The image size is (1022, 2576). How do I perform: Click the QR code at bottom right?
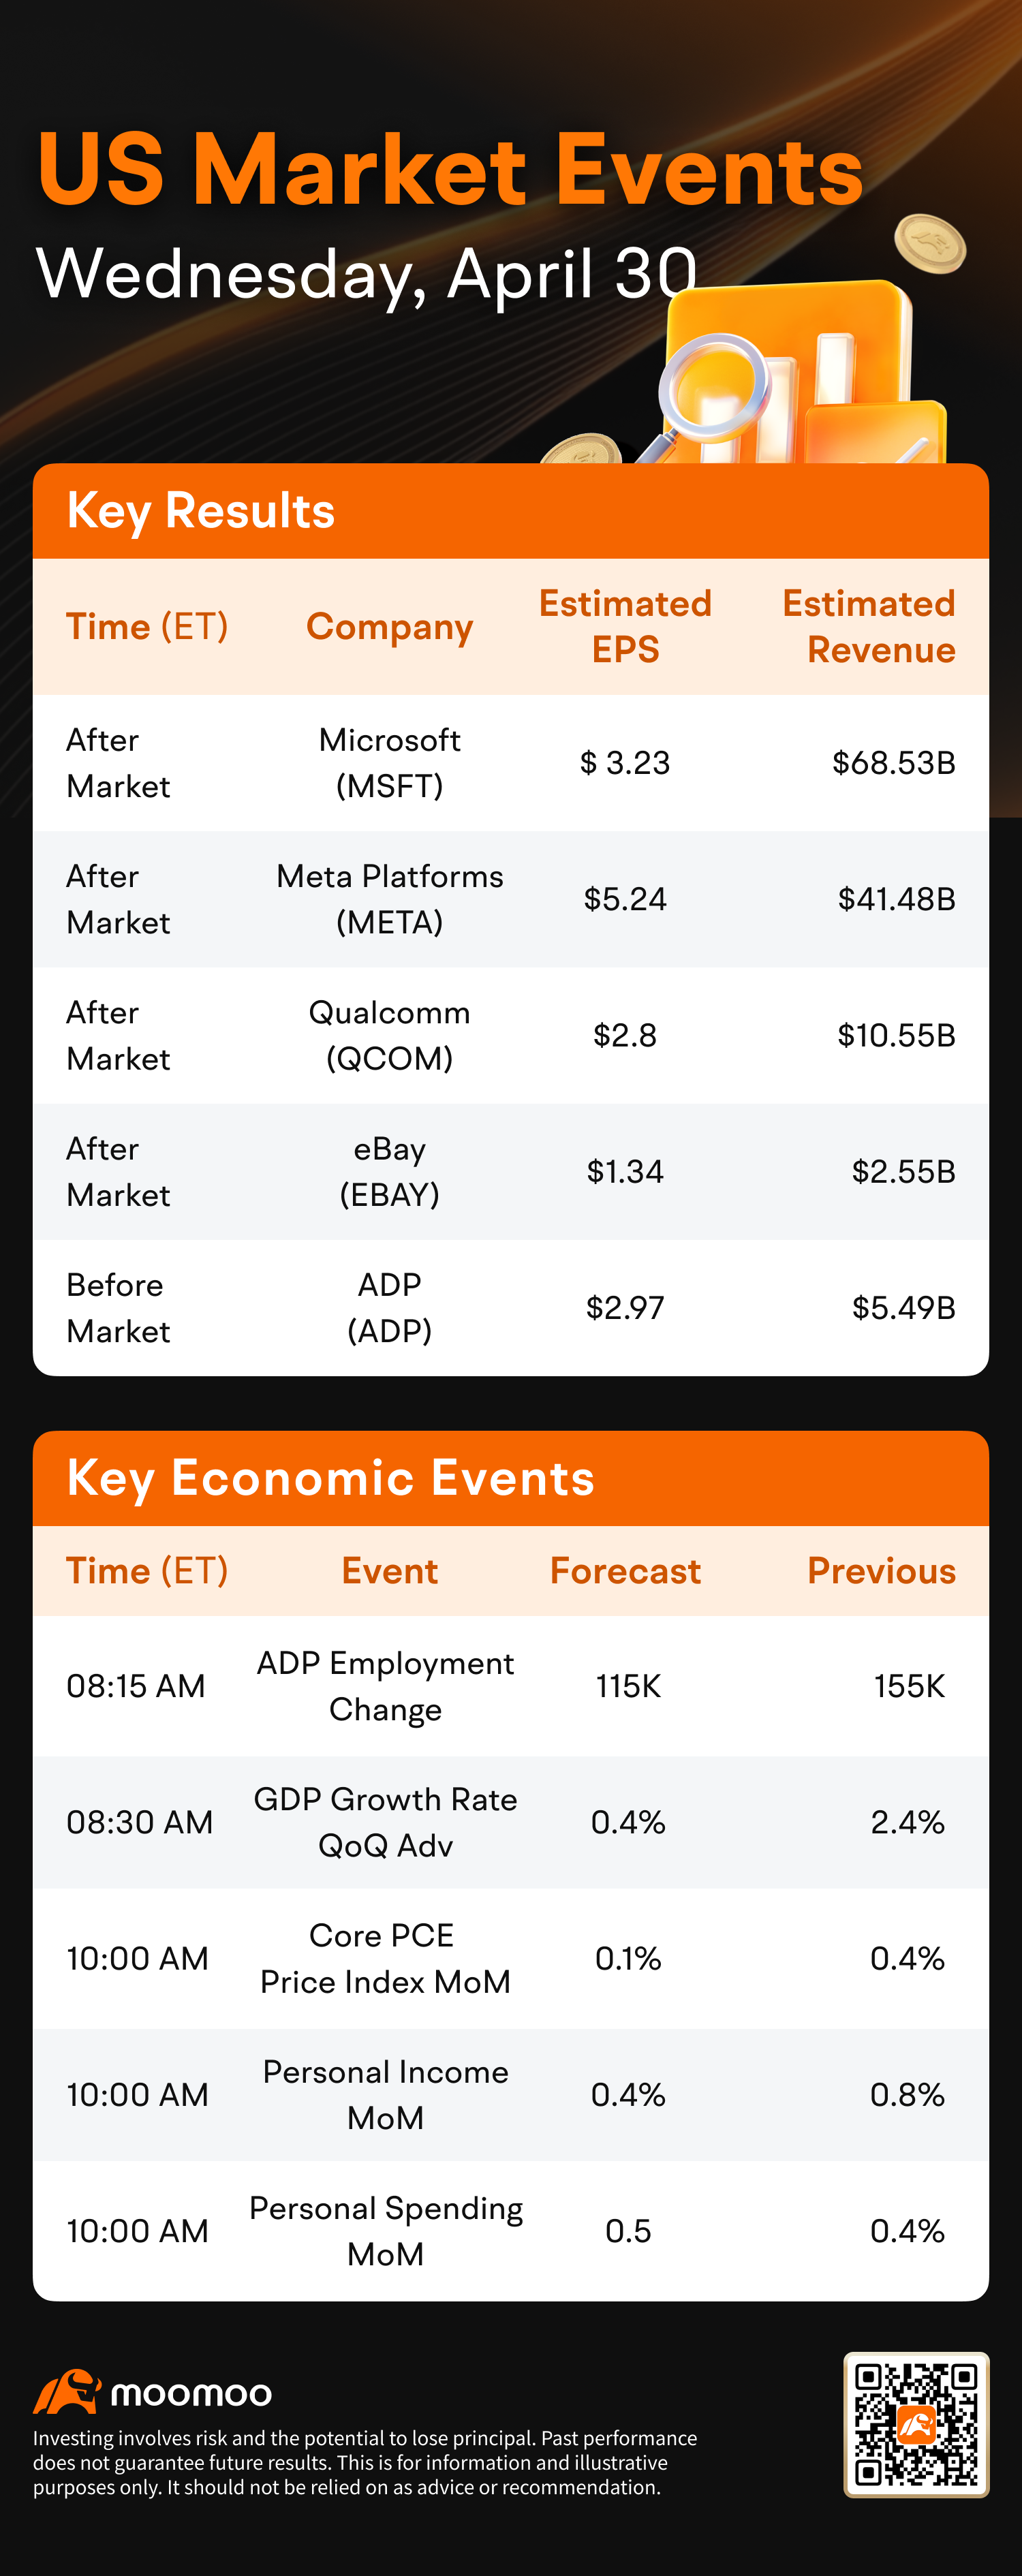(916, 2424)
